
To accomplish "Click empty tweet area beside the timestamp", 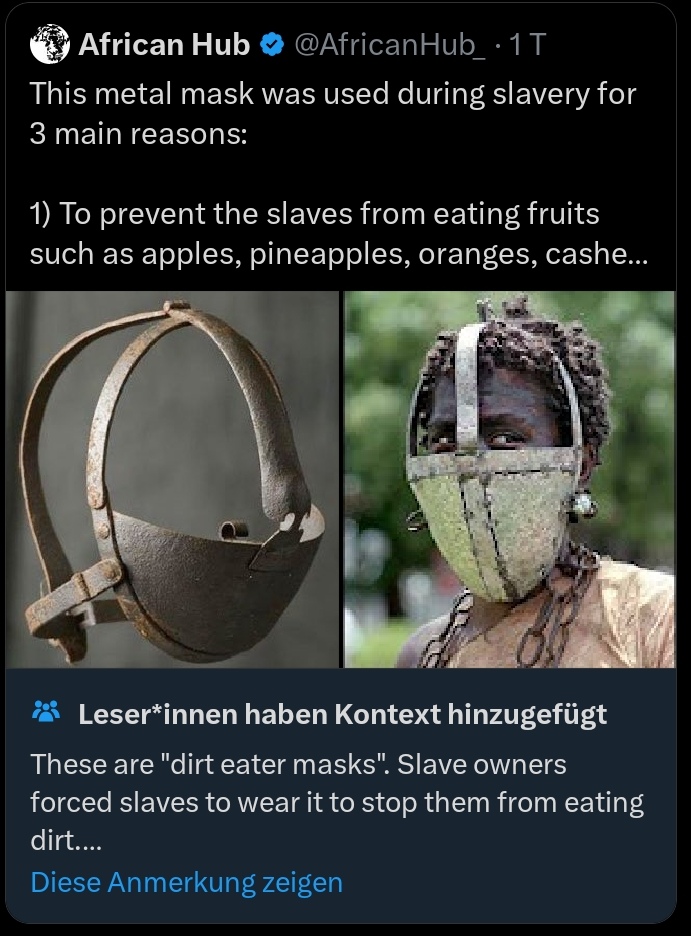I will [609, 44].
